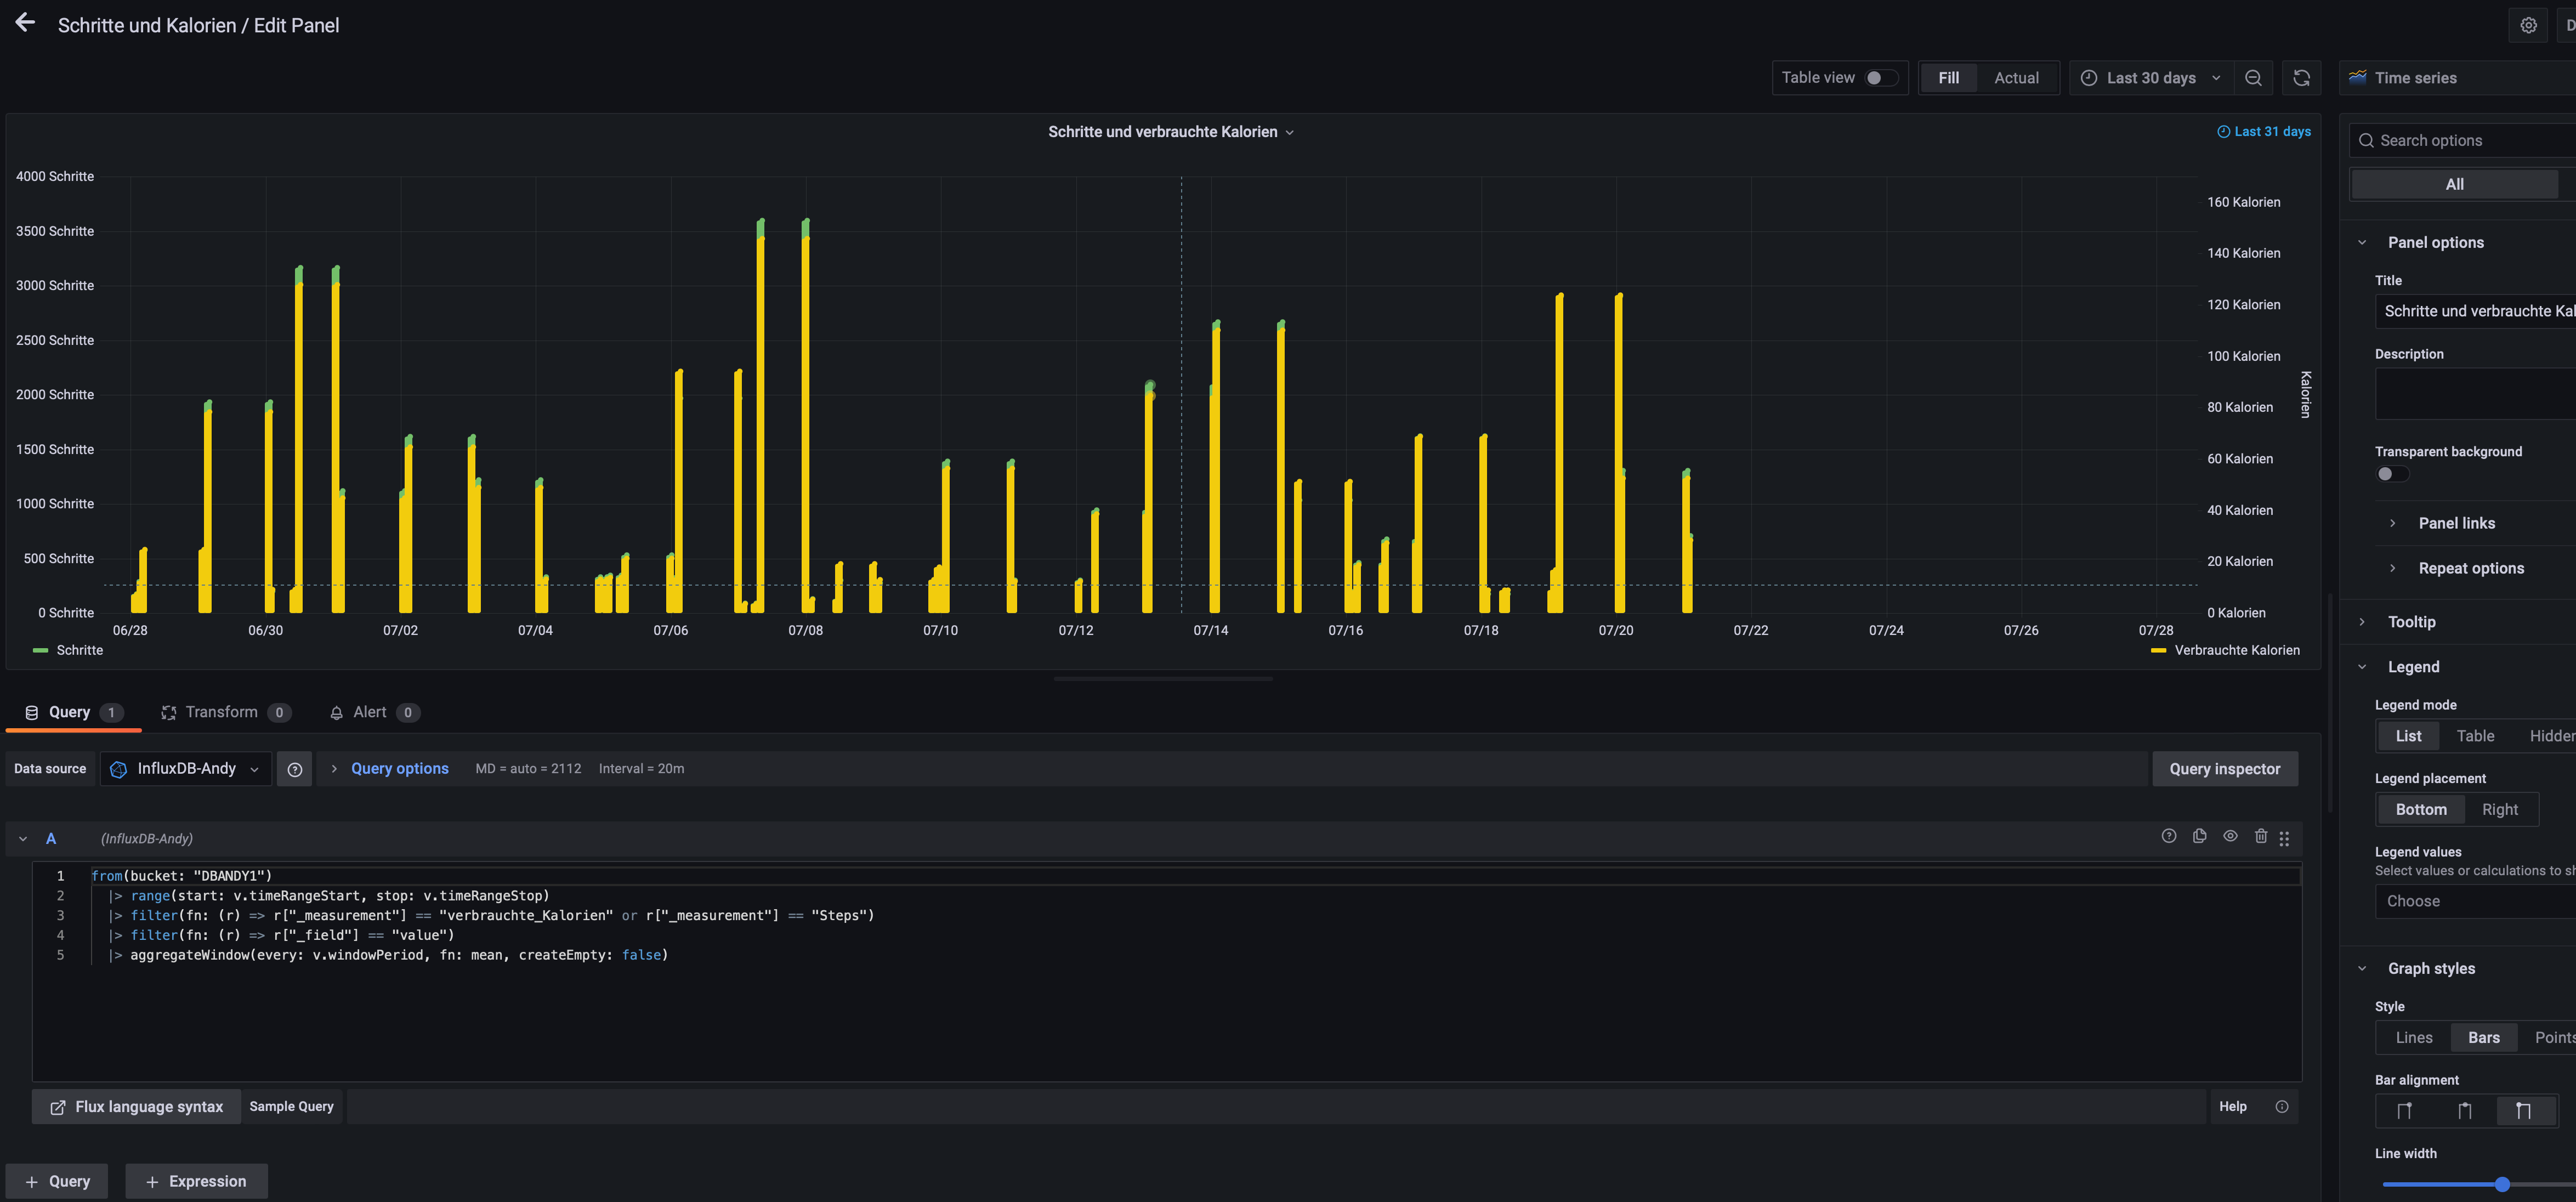2576x1202 pixels.
Task: Click the back arrow to exit panel editing
Action: pyautogui.click(x=25, y=23)
